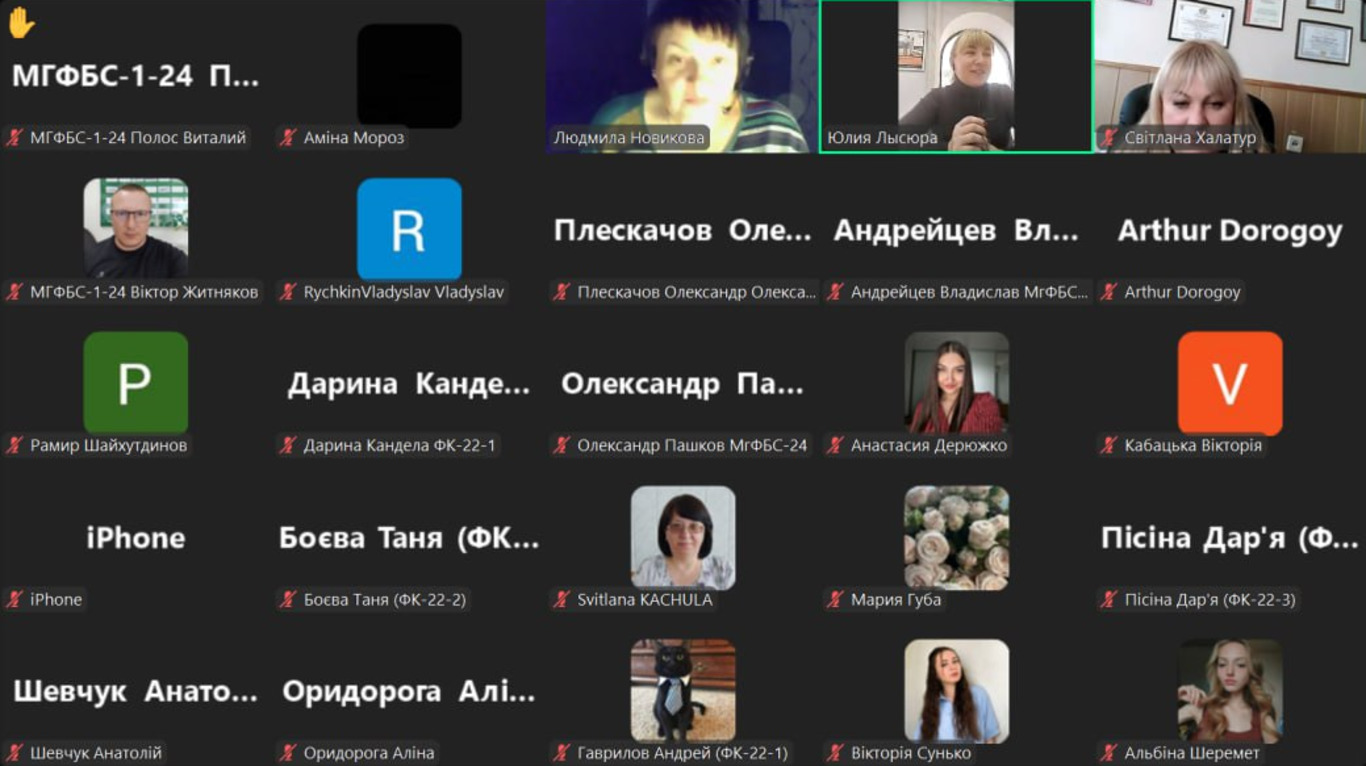Click the large 'Пісіна Дар'я (Ф...' name text
This screenshot has width=1366, height=766.
tap(1230, 538)
